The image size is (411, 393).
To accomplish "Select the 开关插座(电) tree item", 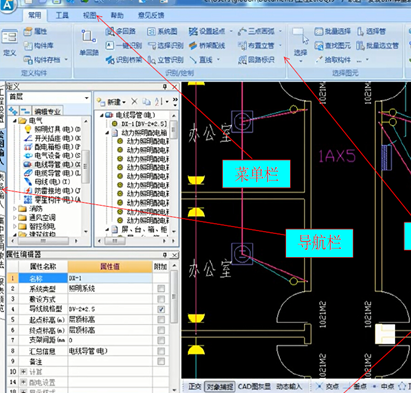I will click(x=53, y=138).
